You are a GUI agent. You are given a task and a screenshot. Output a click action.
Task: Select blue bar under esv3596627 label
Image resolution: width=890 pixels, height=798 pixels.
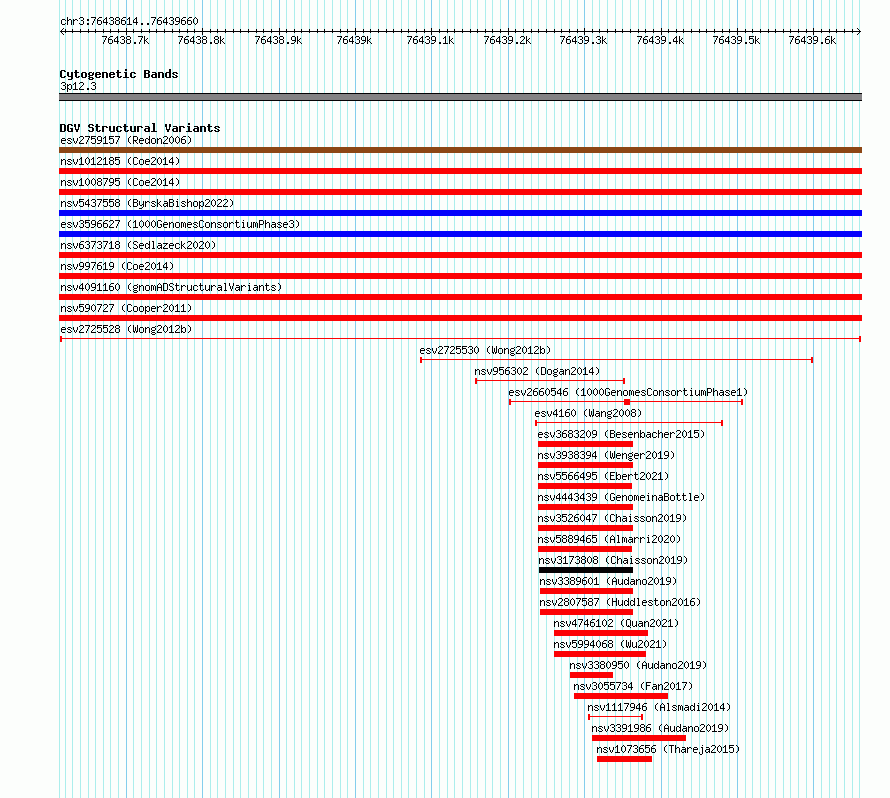pyautogui.click(x=460, y=234)
